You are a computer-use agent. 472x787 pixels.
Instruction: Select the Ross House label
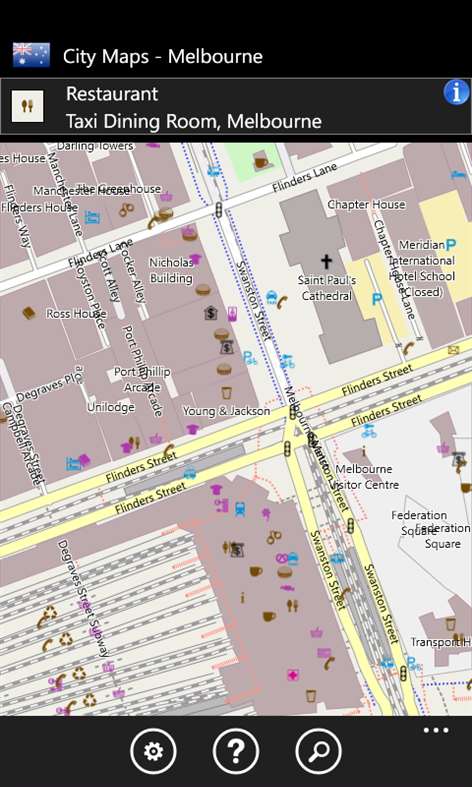(76, 314)
